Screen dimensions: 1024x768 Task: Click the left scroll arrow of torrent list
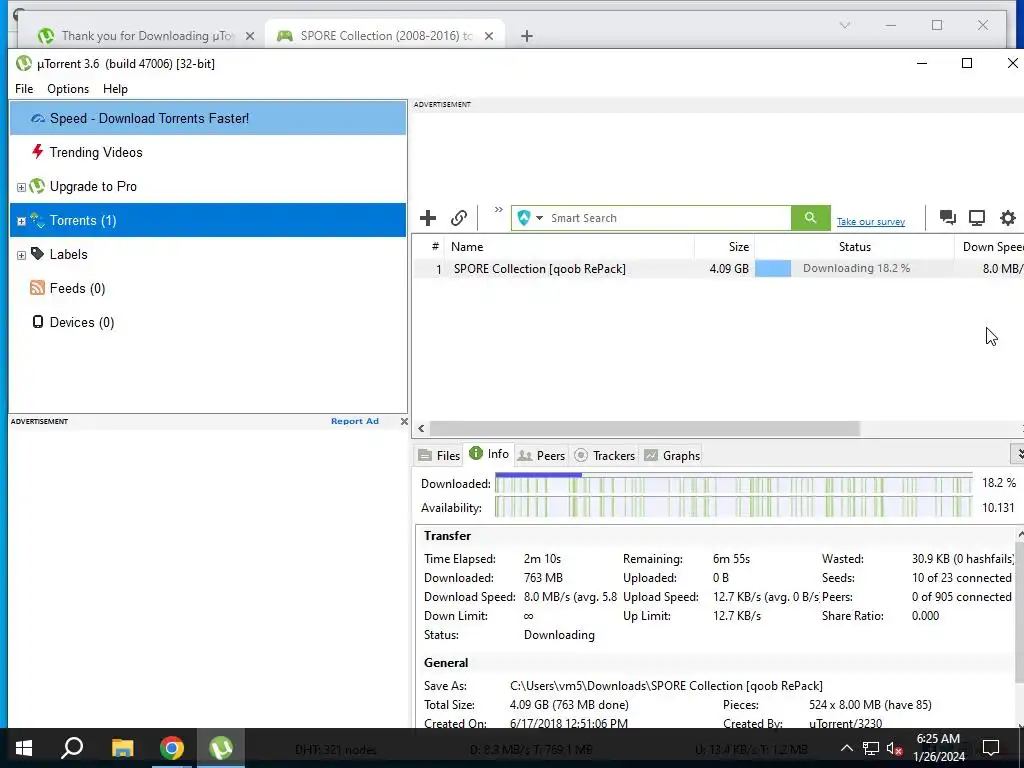click(x=421, y=428)
